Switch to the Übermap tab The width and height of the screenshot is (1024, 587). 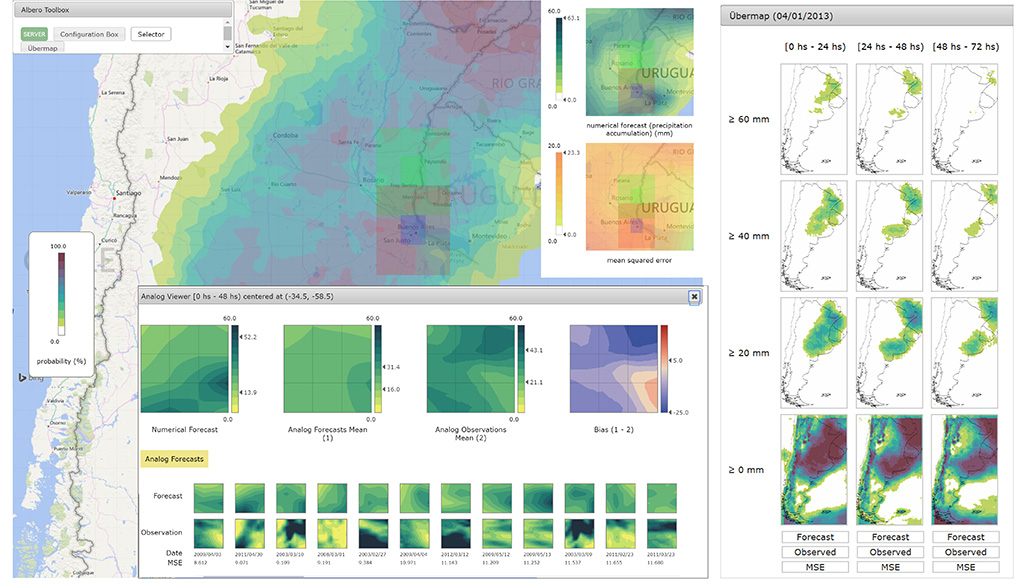(42, 47)
